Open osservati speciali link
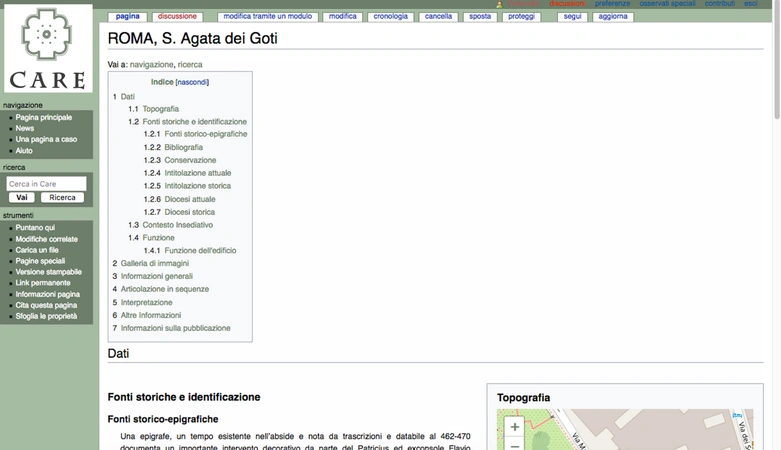The height and width of the screenshot is (450, 781). tap(667, 4)
